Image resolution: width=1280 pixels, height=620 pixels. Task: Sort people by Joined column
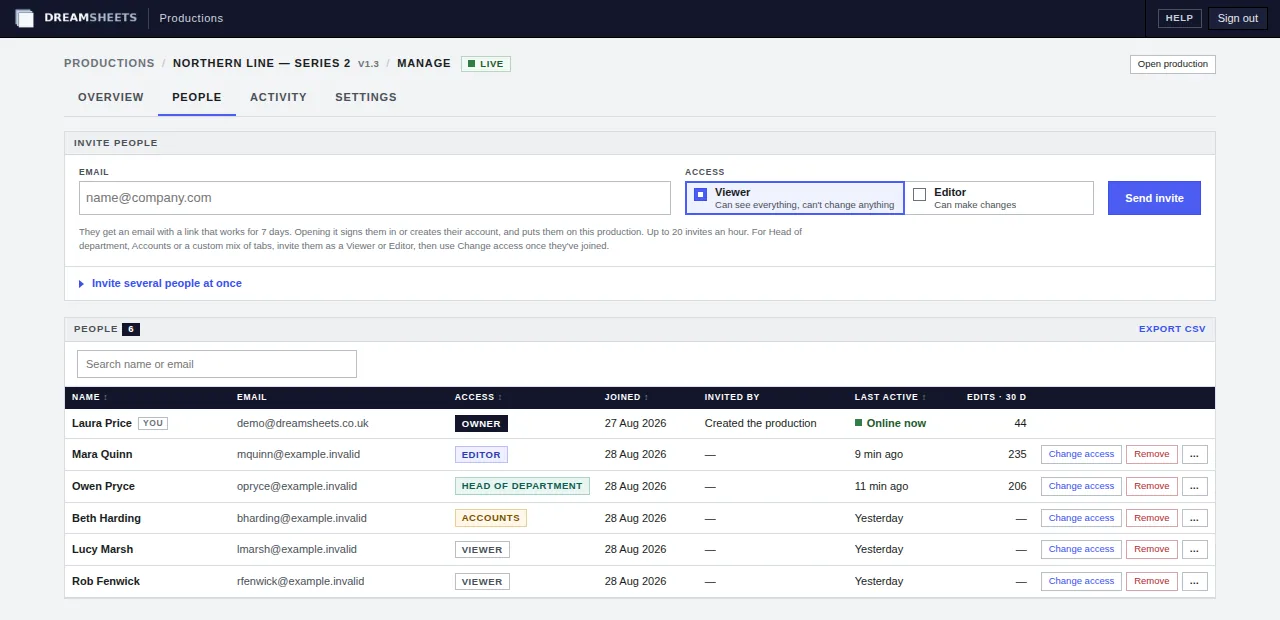tap(626, 397)
